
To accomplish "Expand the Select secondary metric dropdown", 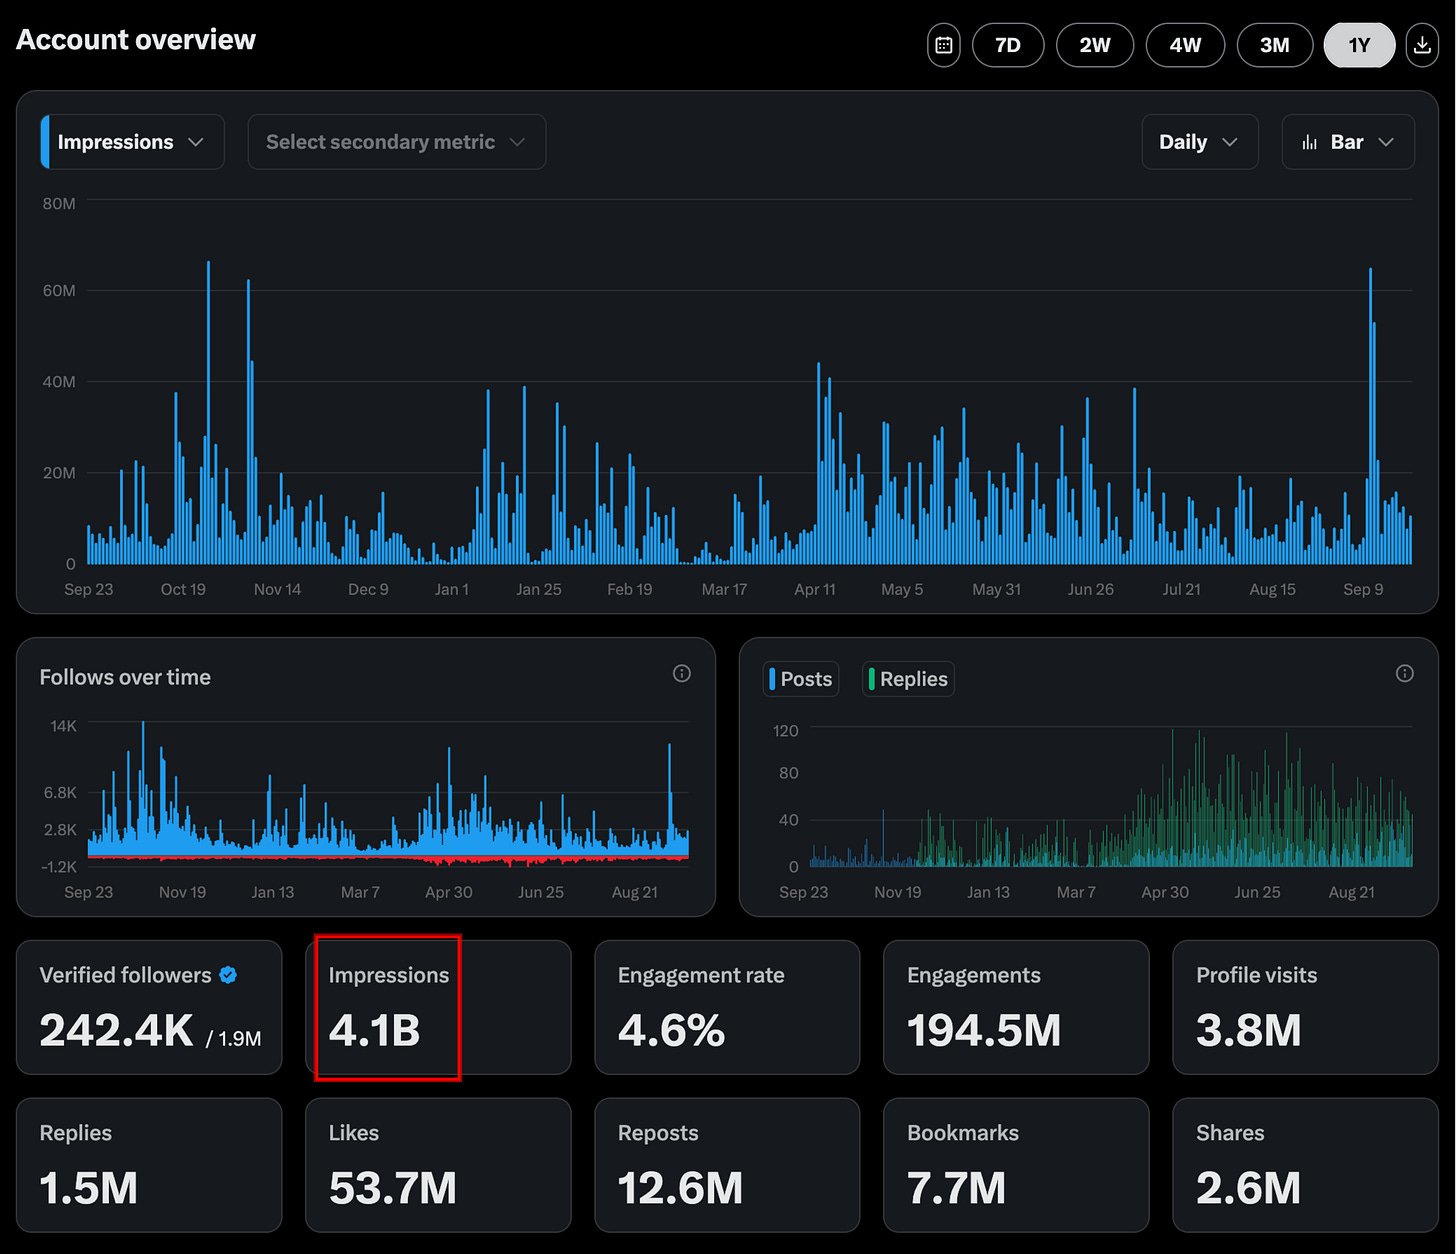I will pyautogui.click(x=396, y=142).
